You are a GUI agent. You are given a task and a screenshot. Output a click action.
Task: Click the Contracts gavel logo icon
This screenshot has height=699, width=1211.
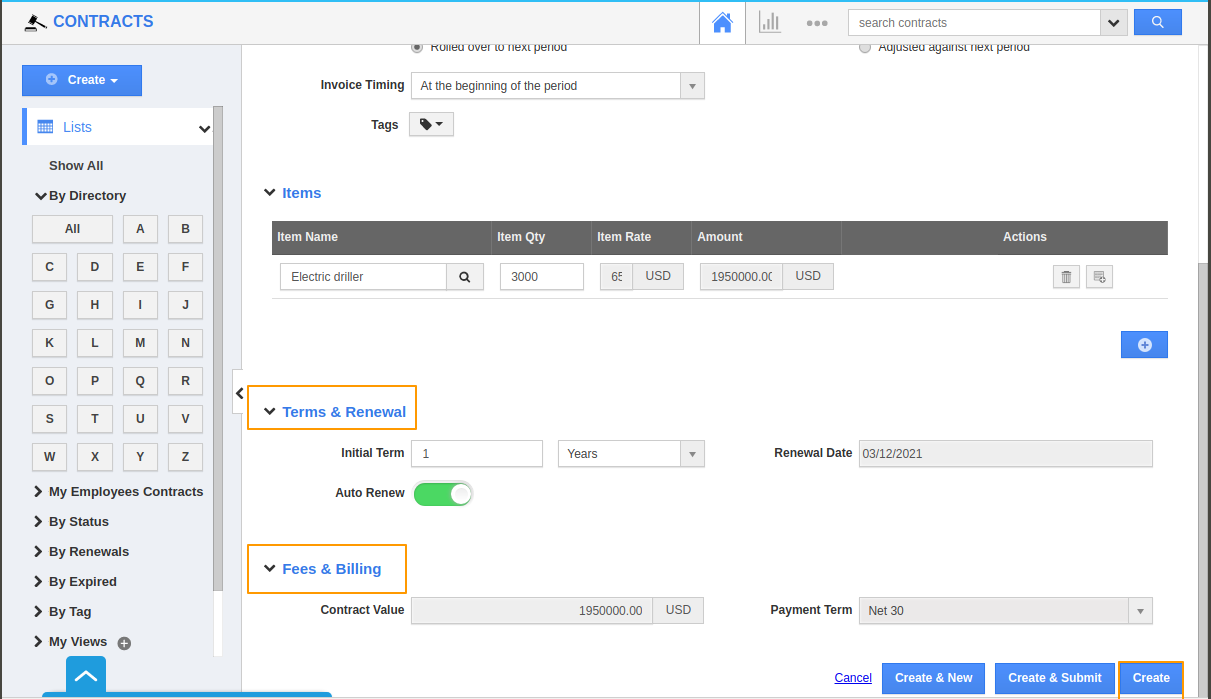[x=36, y=22]
